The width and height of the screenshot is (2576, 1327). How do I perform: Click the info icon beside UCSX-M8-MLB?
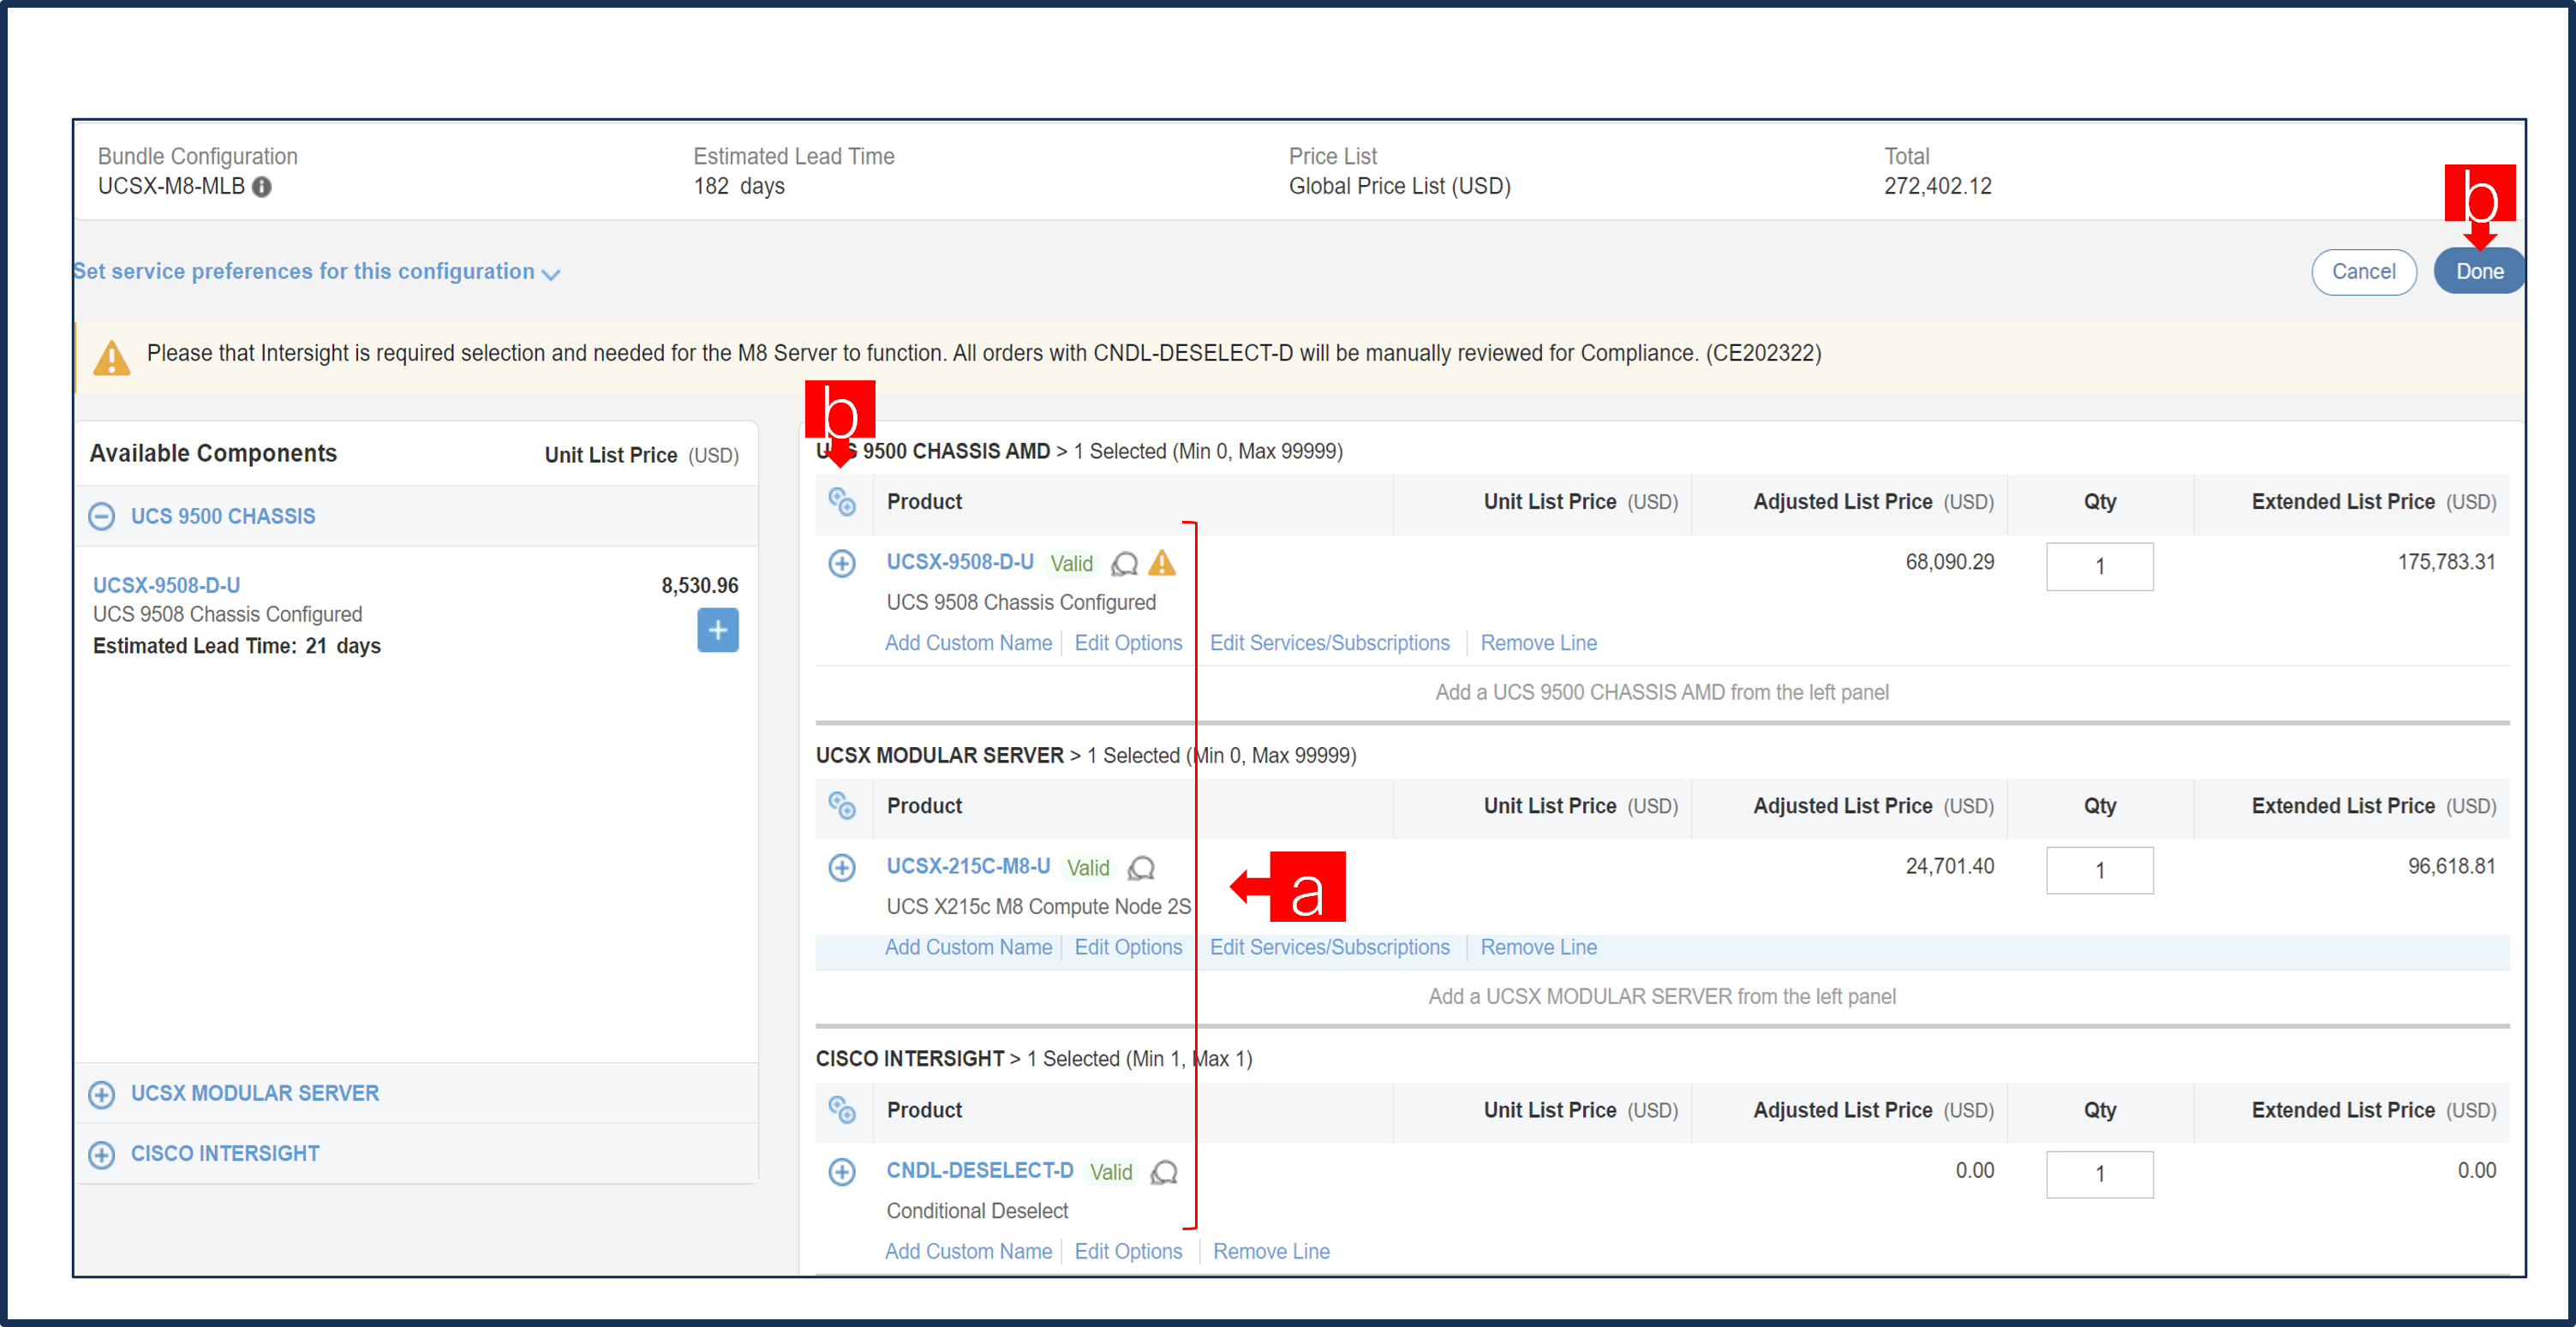point(262,187)
